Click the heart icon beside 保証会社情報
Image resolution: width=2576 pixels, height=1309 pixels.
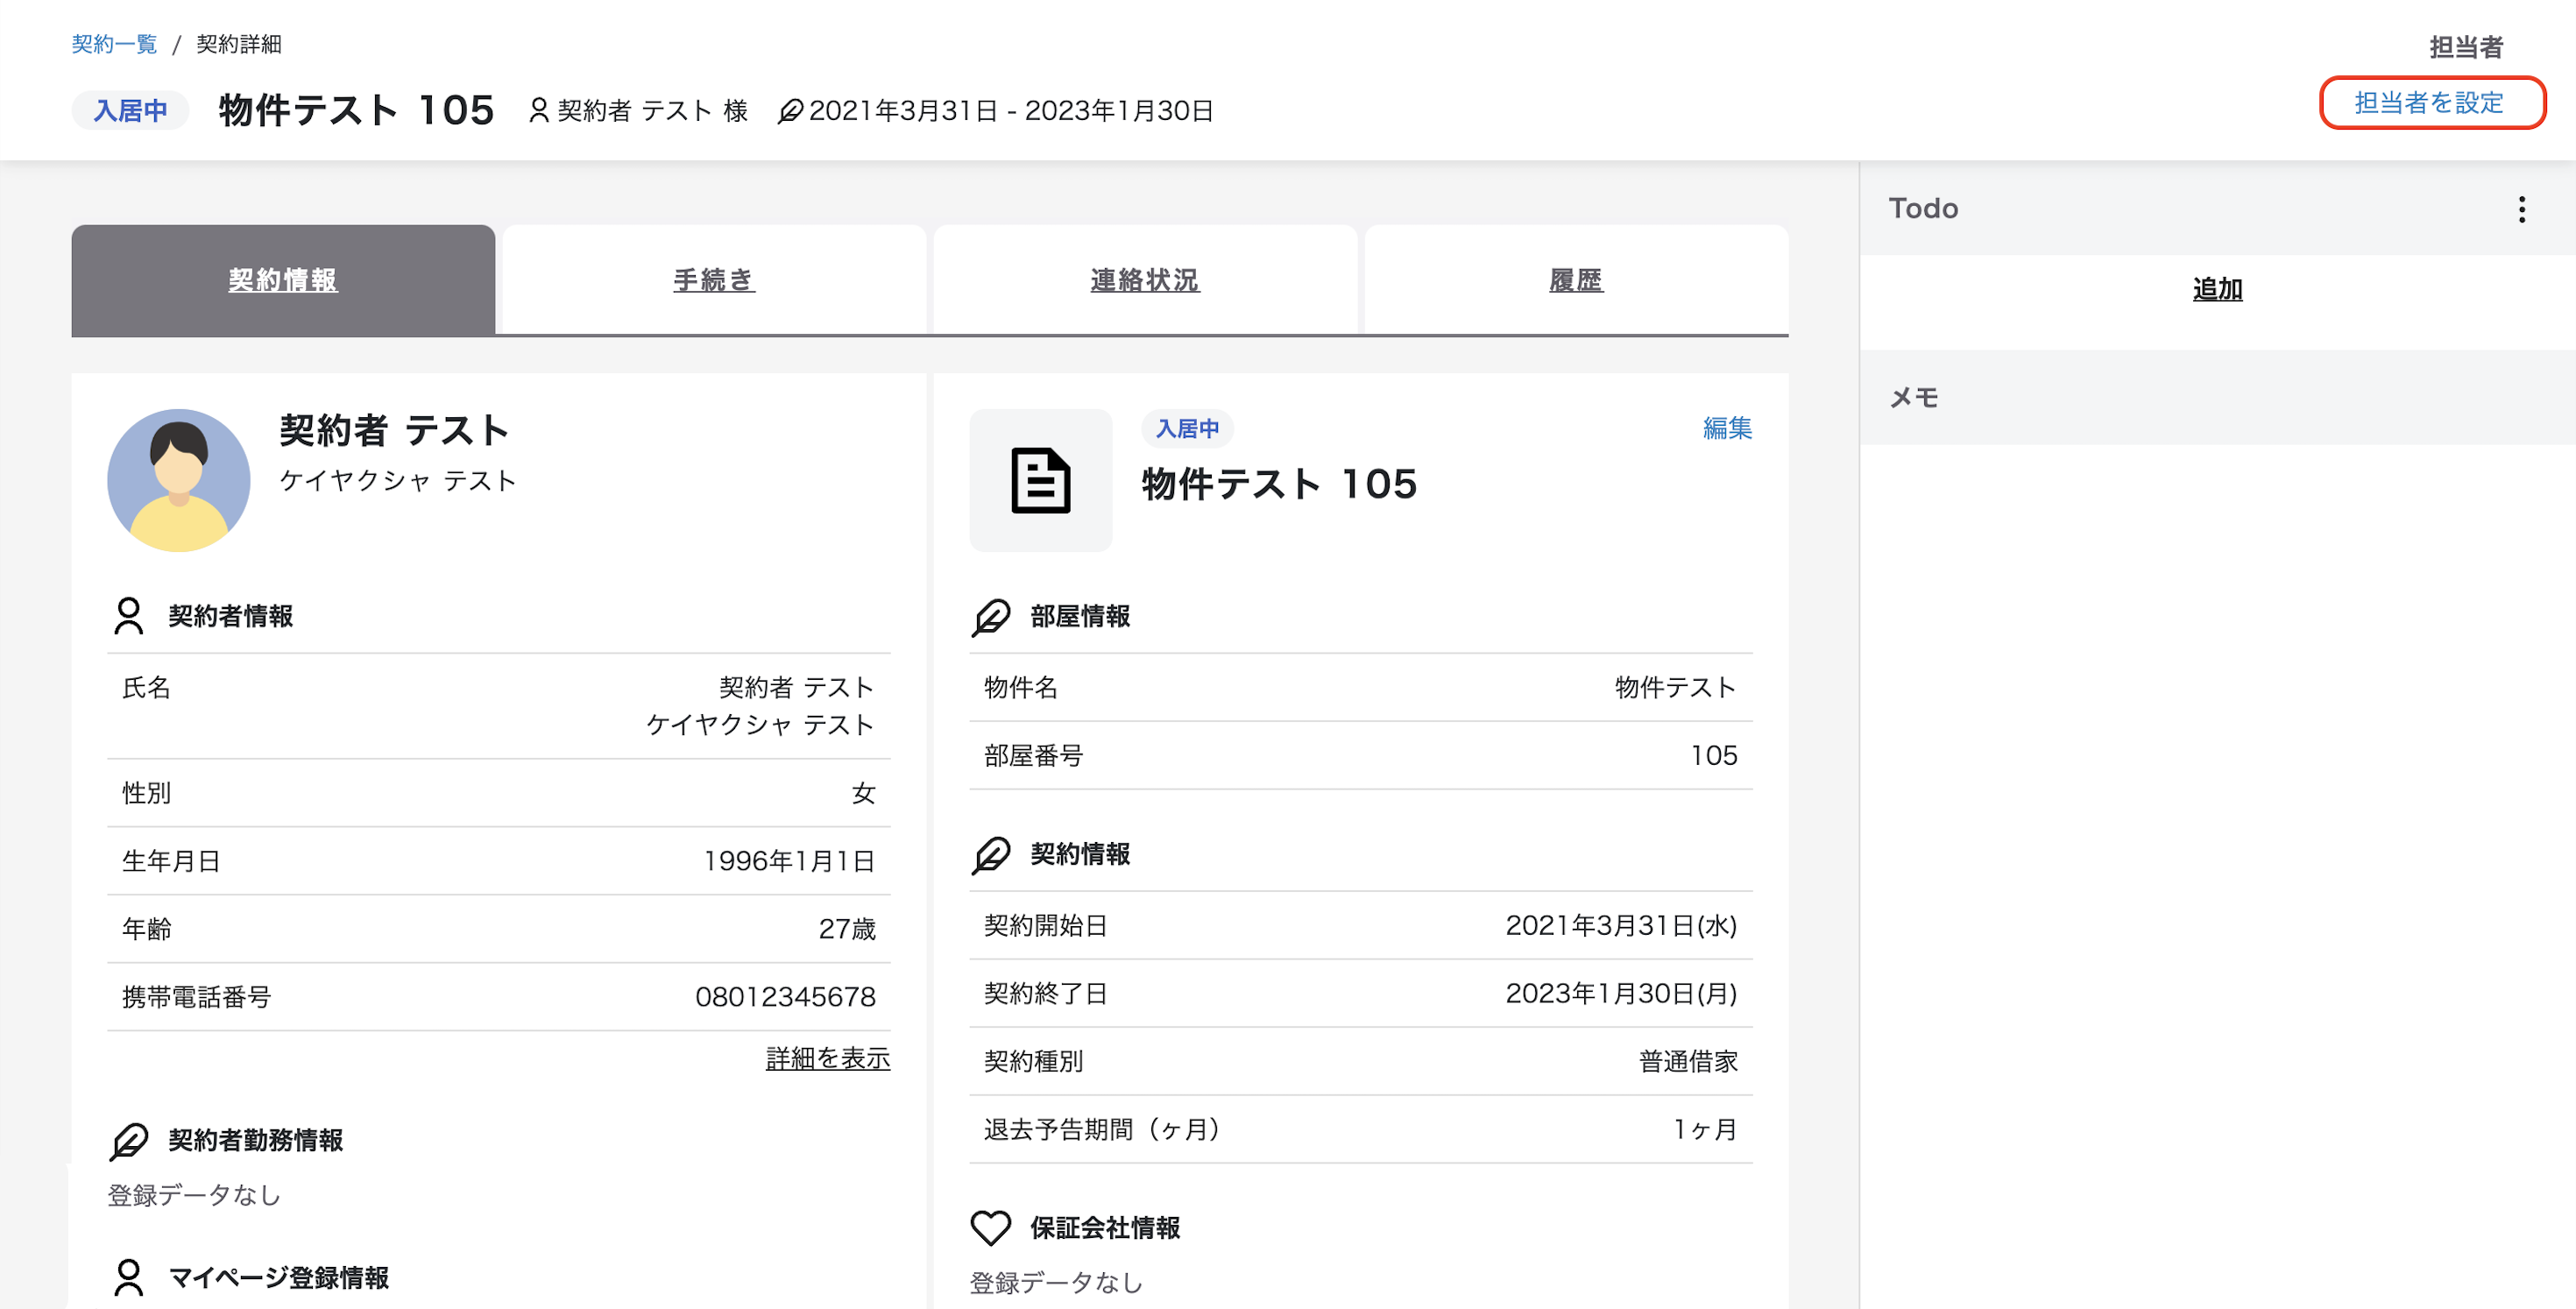click(991, 1228)
